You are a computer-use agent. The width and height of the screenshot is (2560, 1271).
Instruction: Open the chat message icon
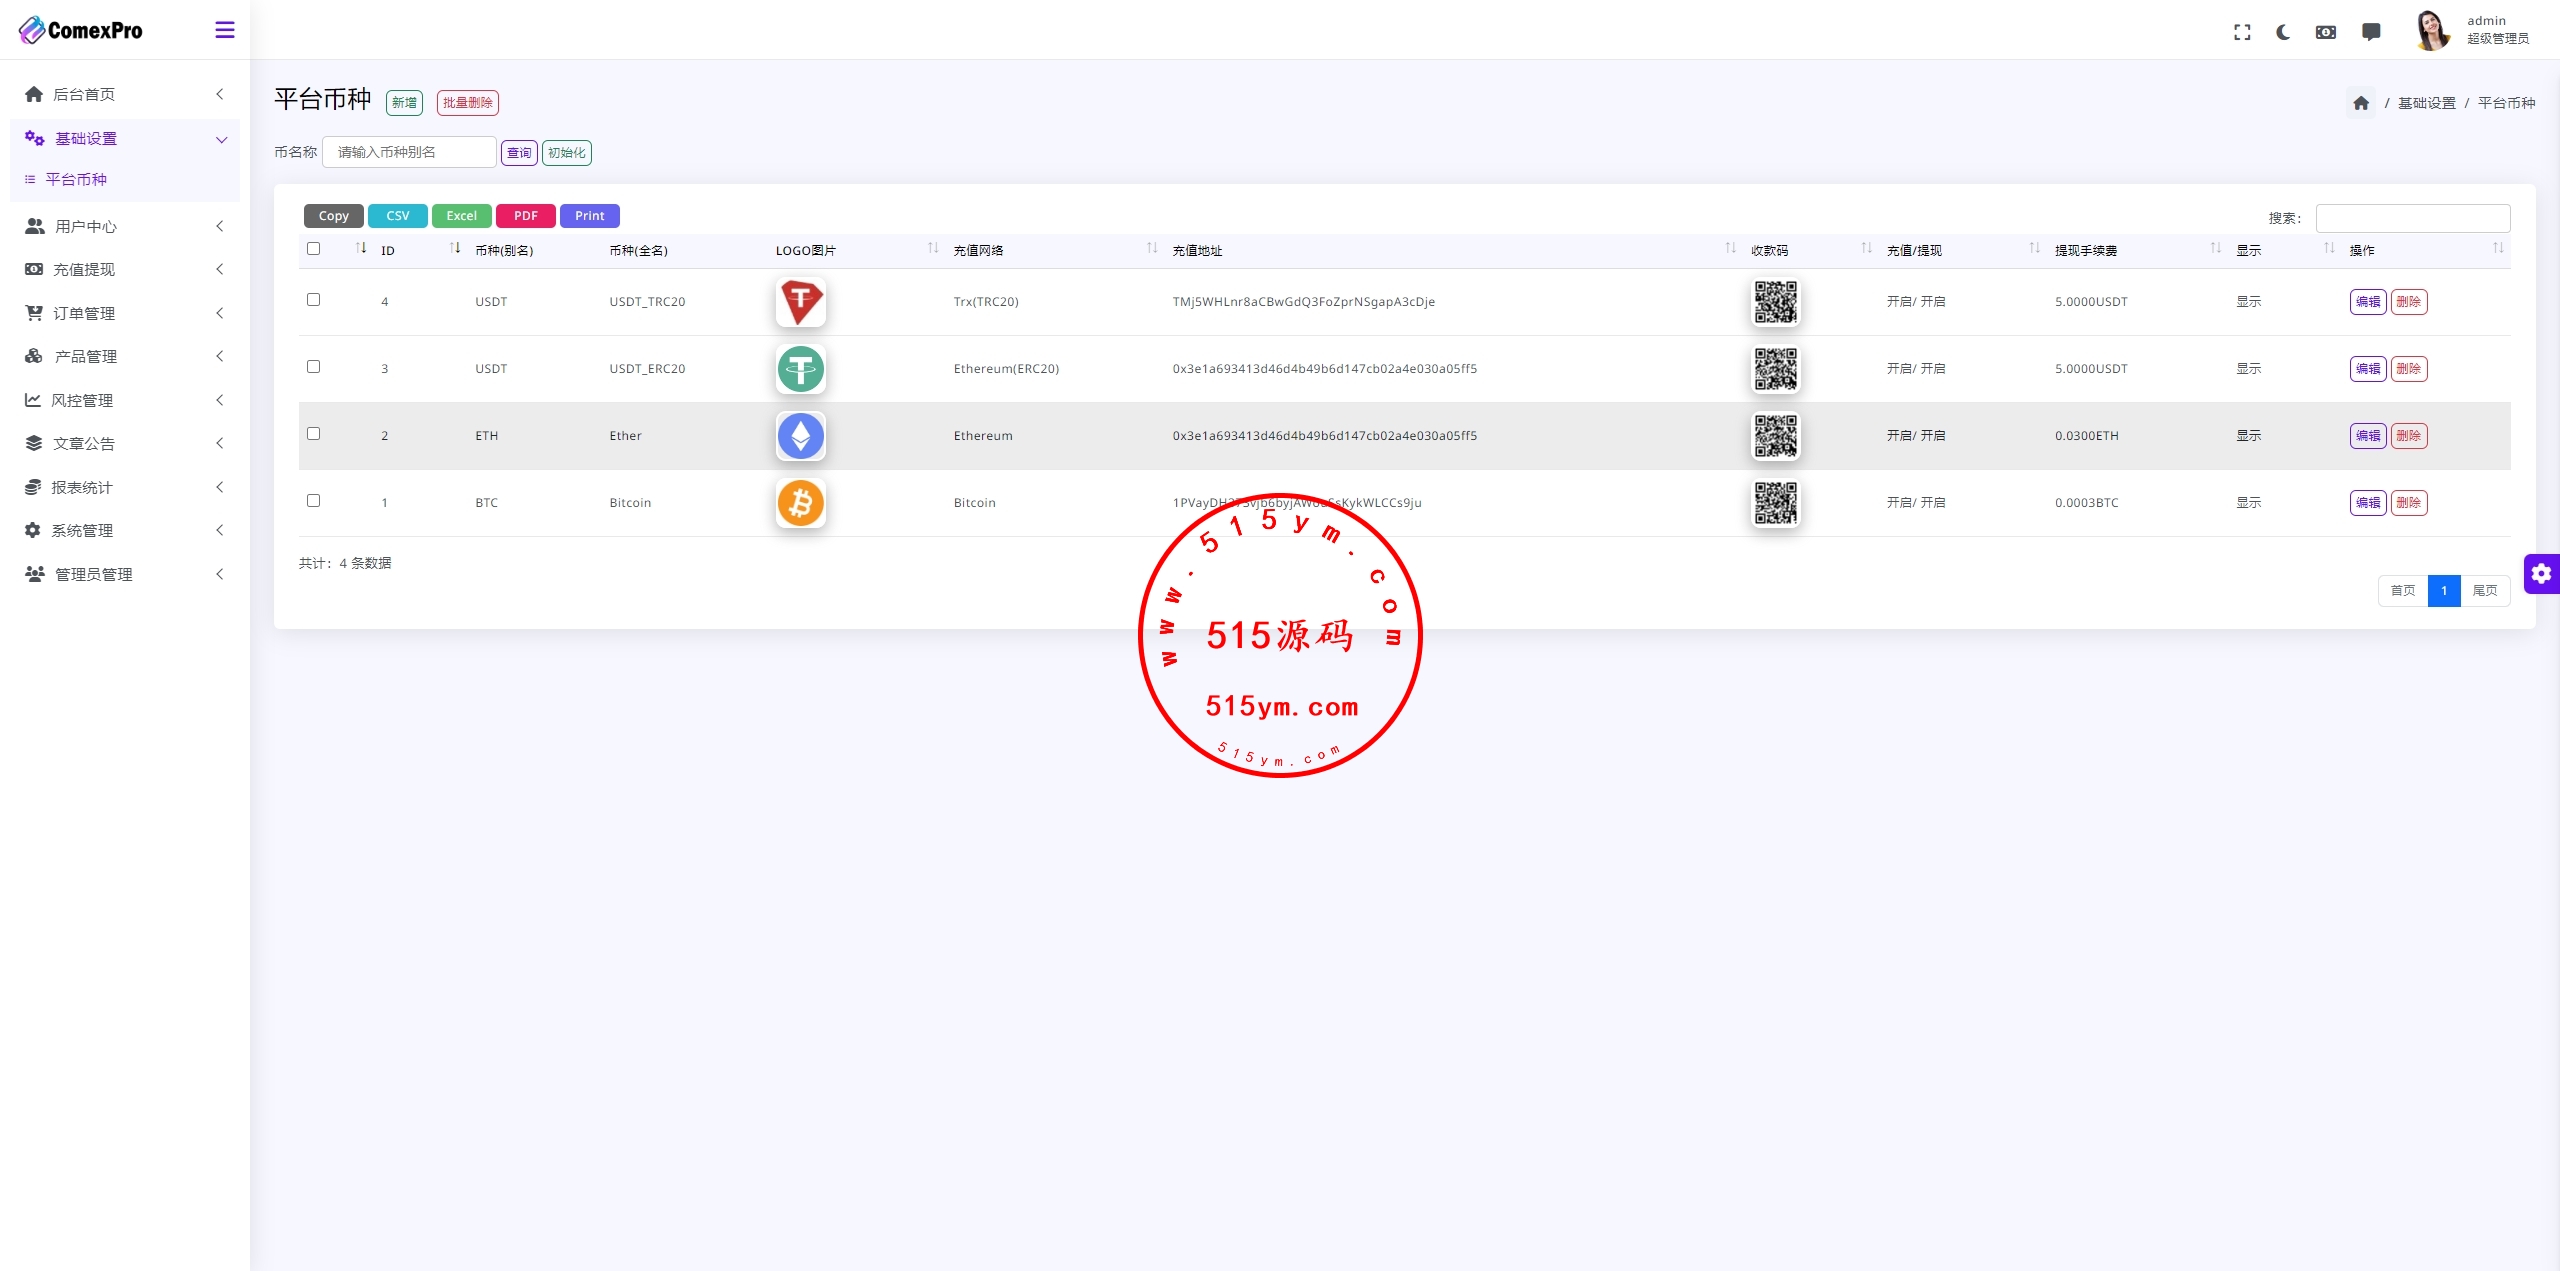(x=2371, y=32)
